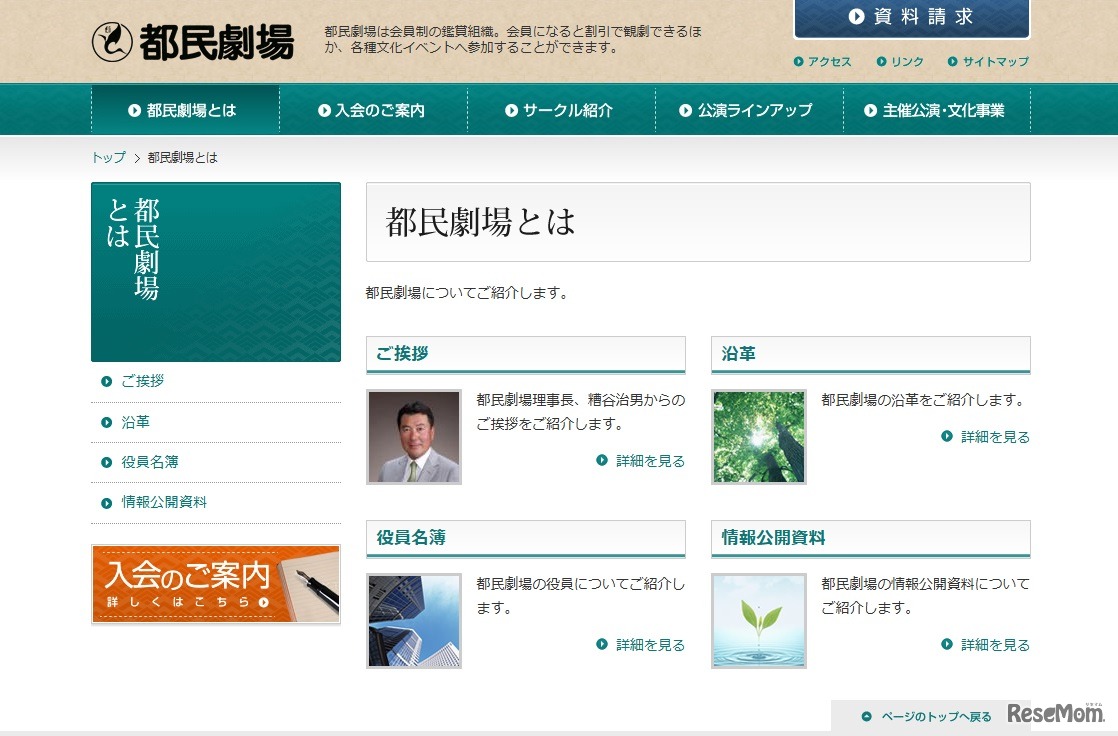This screenshot has height=736, width=1118.
Task: Click the arrow icon beside アクセス
Action: click(799, 62)
